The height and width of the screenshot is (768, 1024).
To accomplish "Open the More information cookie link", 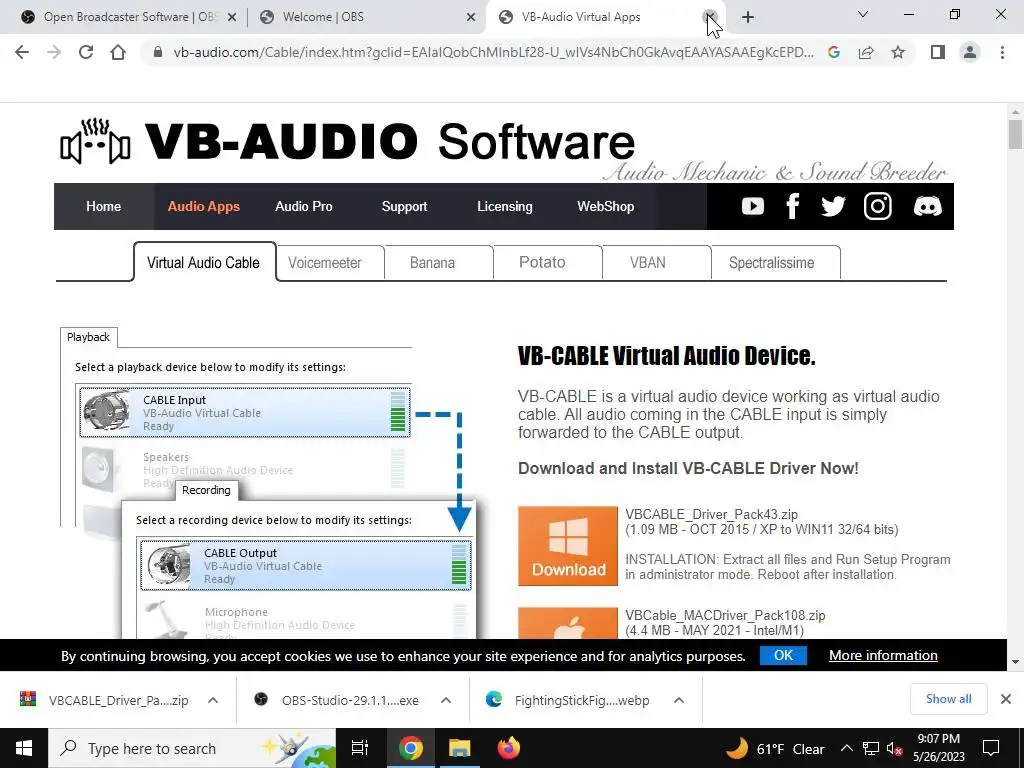I will (883, 655).
